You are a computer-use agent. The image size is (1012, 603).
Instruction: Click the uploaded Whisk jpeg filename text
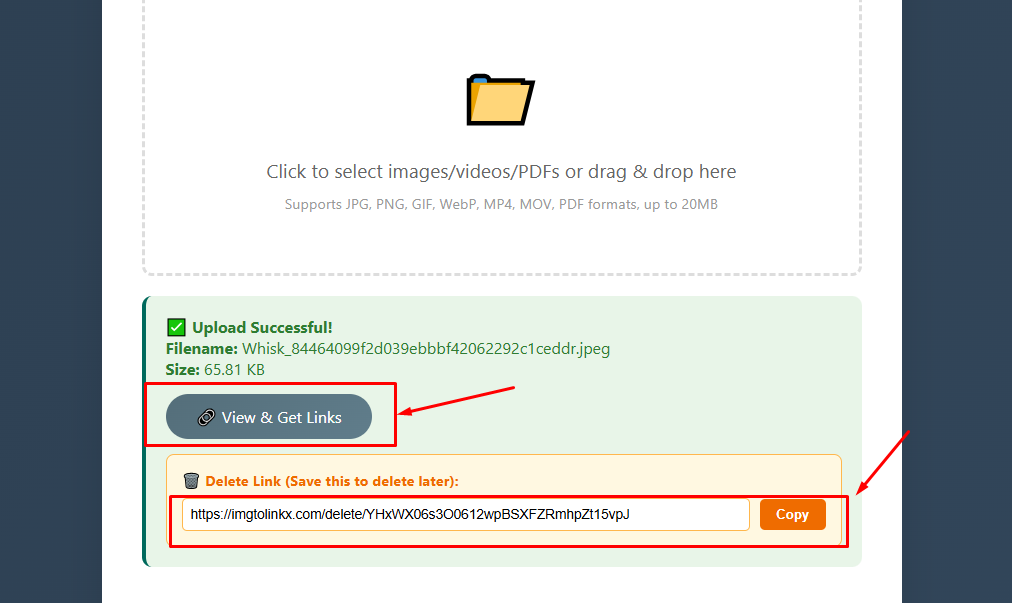(426, 349)
